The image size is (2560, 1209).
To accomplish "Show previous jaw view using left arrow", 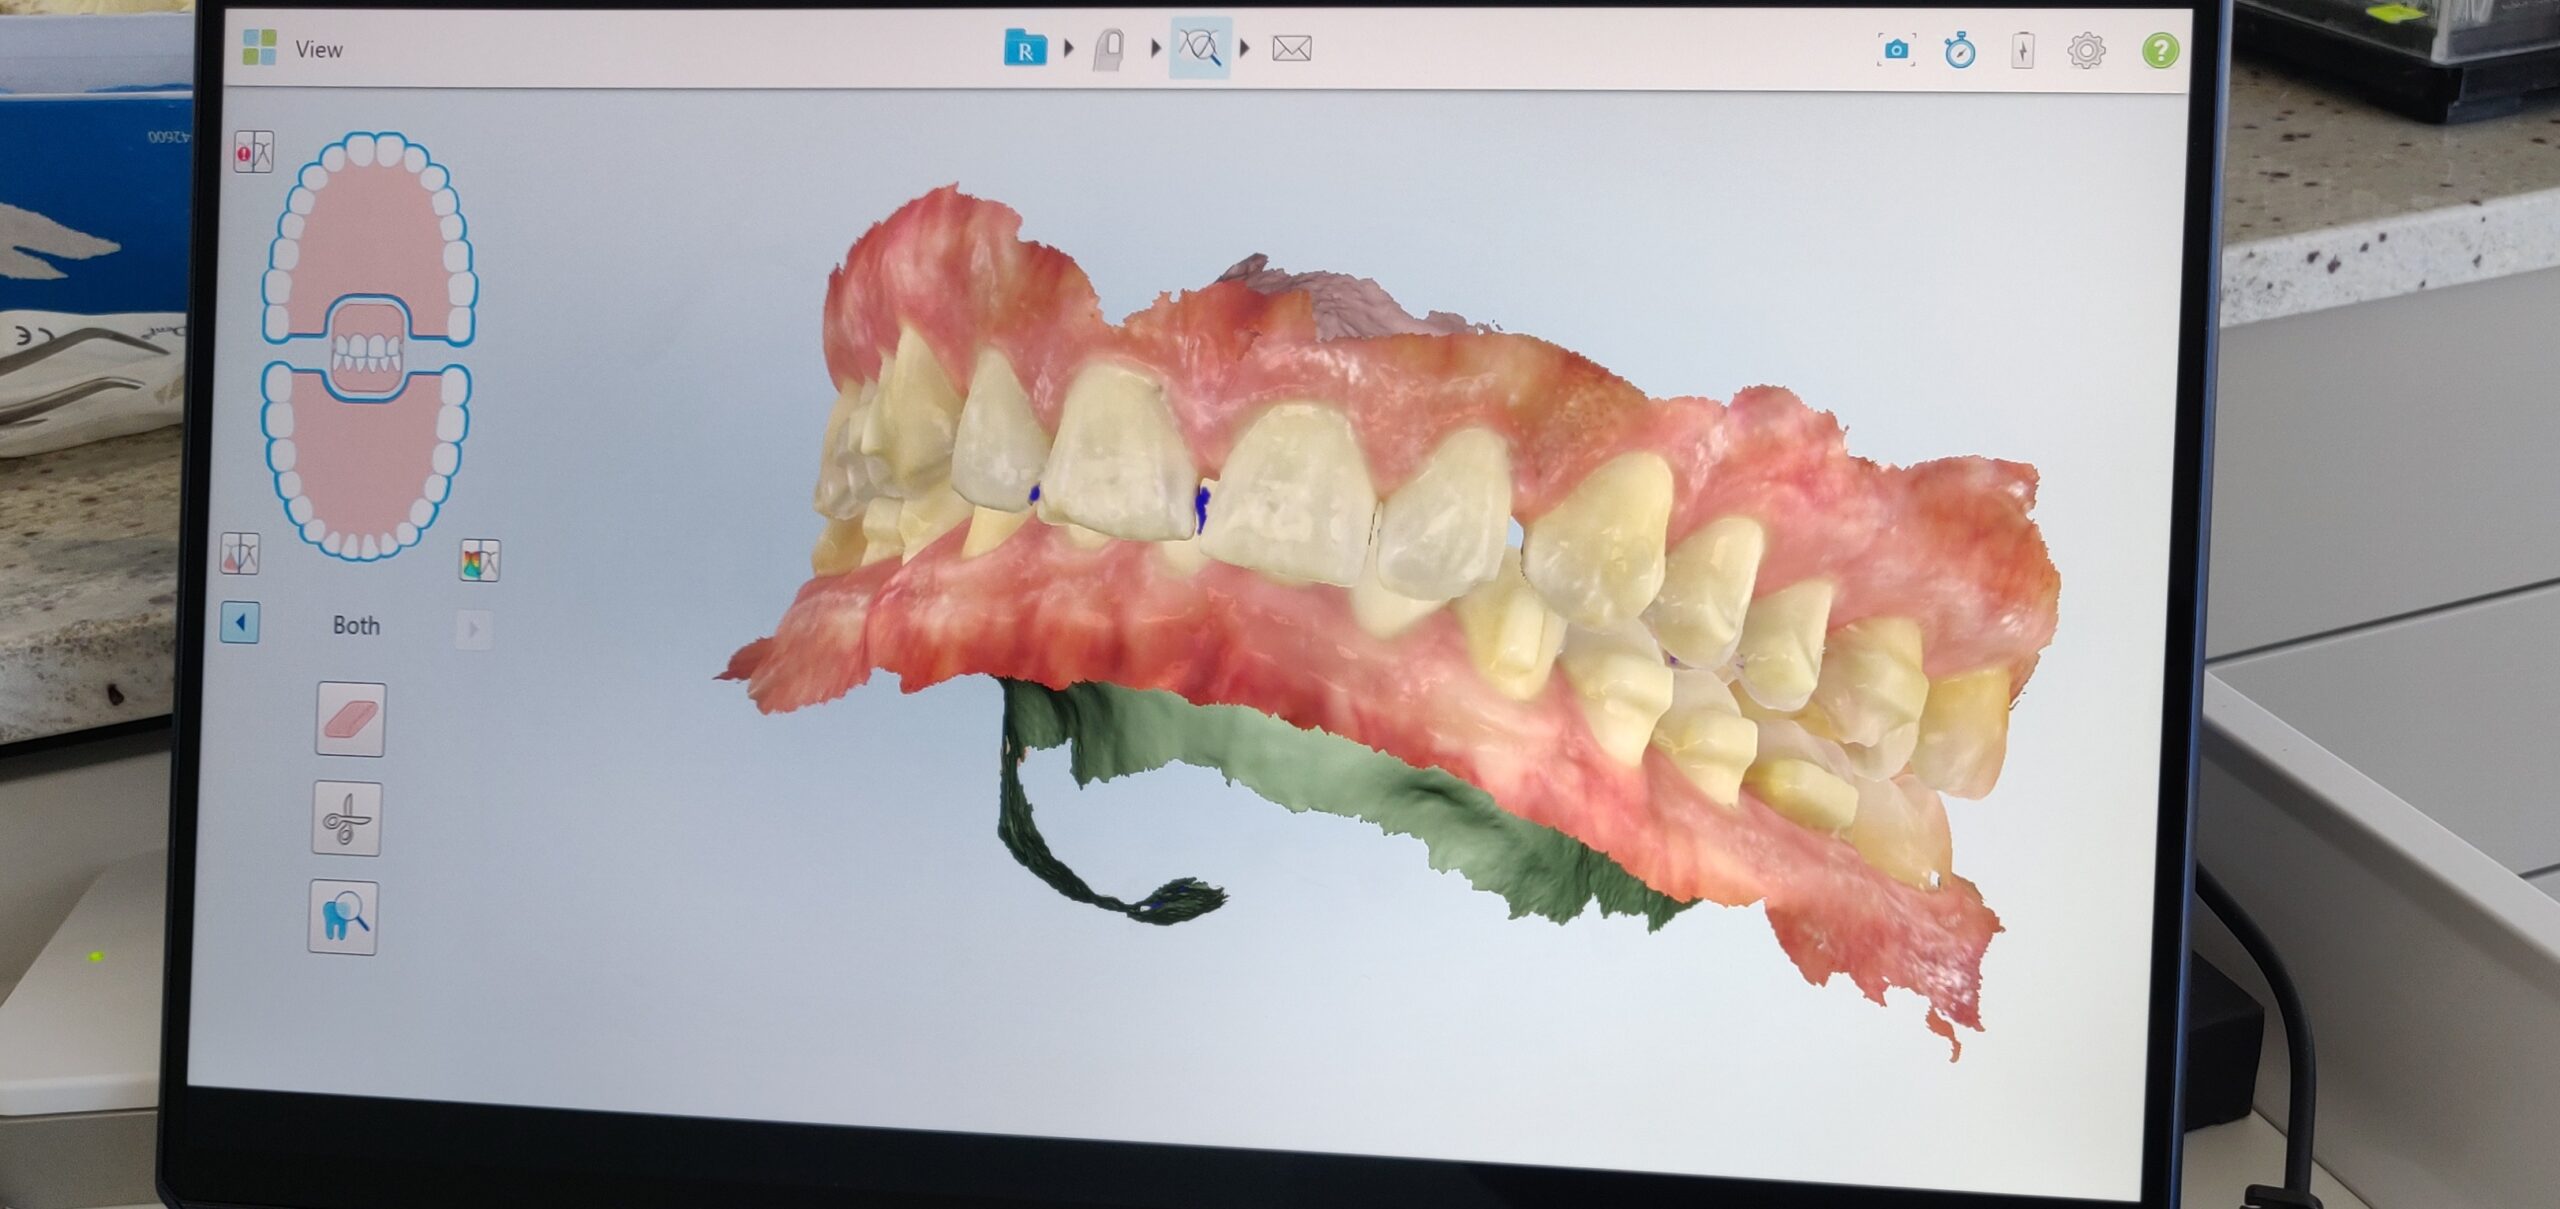I will click(240, 623).
